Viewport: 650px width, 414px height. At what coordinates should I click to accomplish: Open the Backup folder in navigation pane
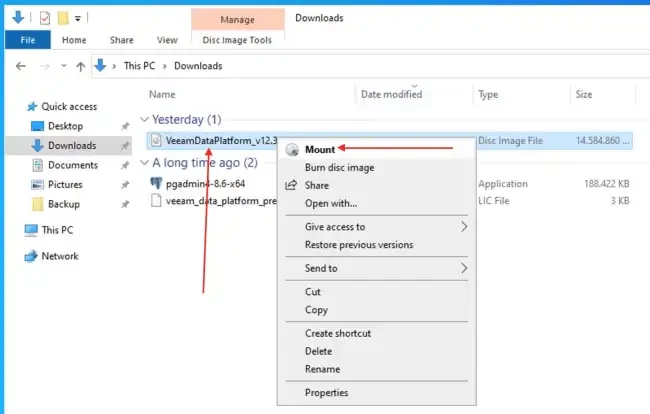click(x=64, y=204)
